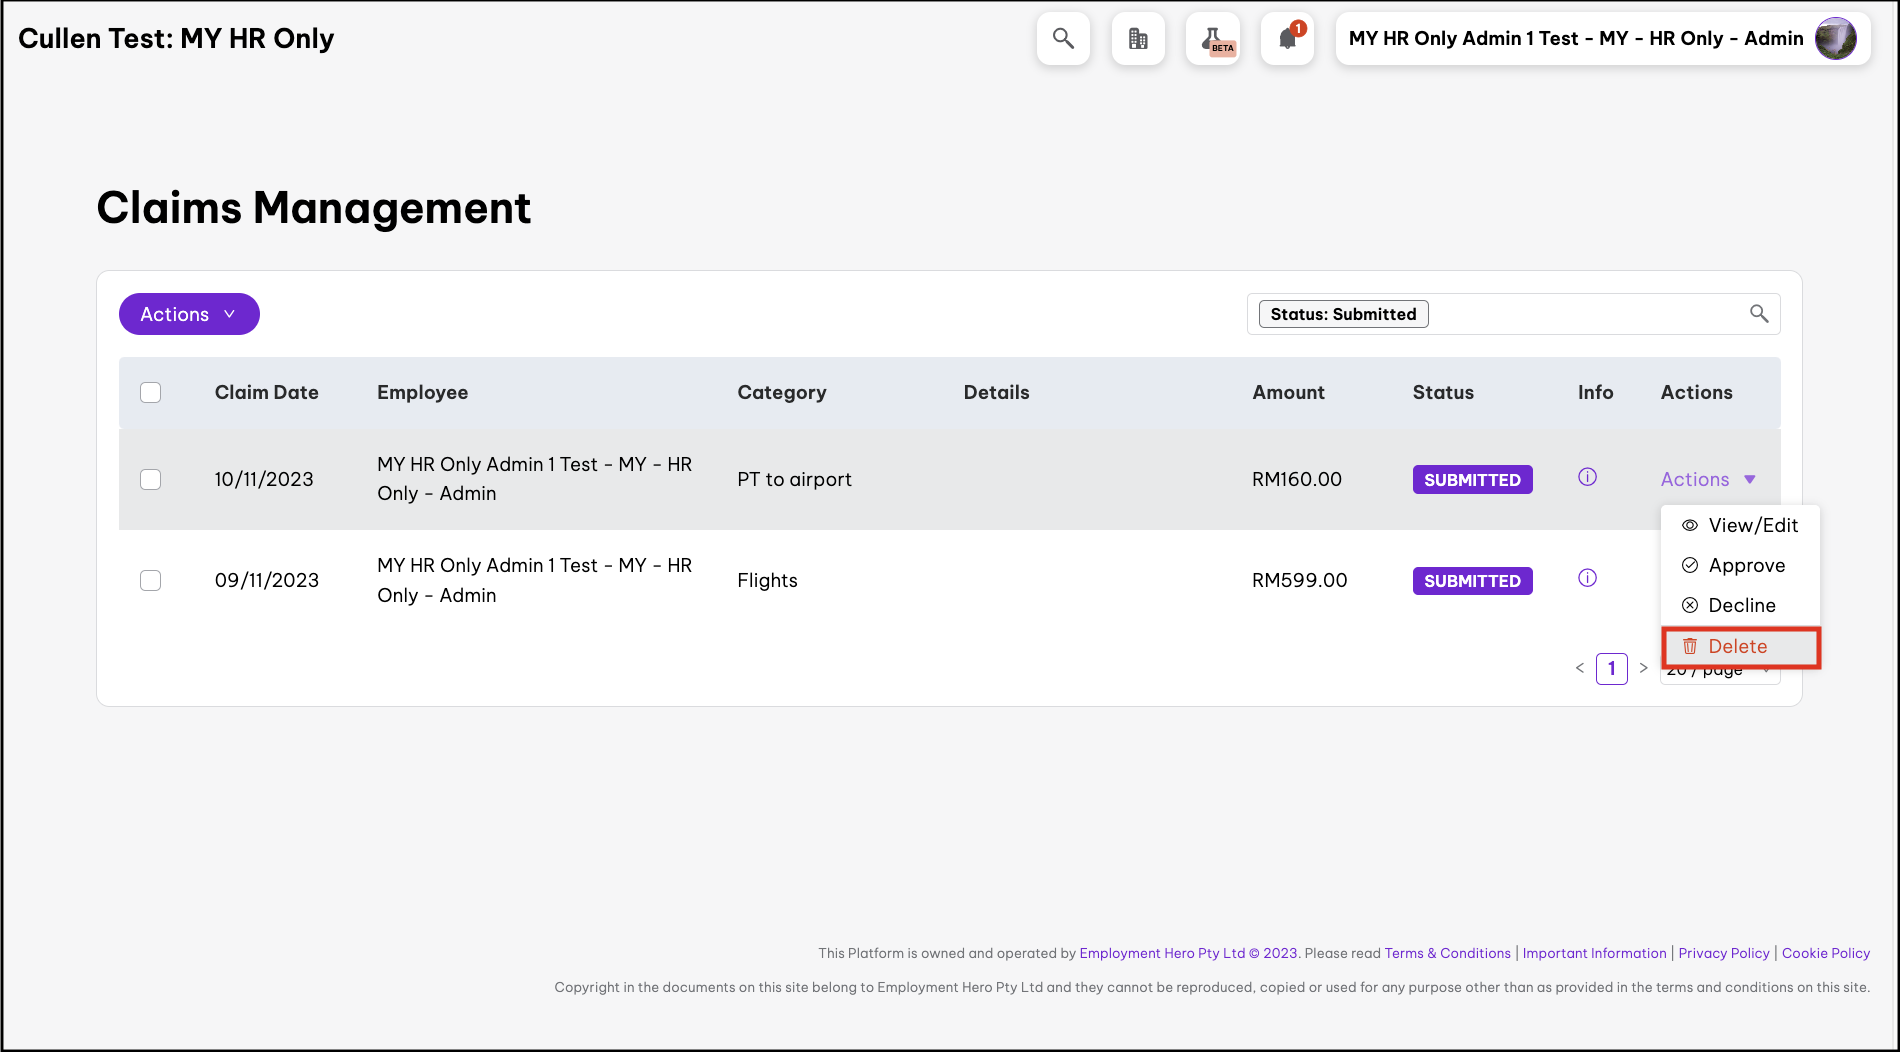Toggle the select-all claims header checkbox
The image size is (1900, 1052).
pos(151,392)
